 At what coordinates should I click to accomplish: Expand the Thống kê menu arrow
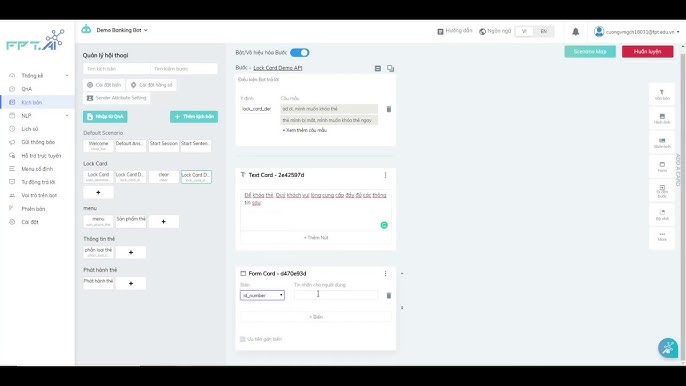click(67, 76)
